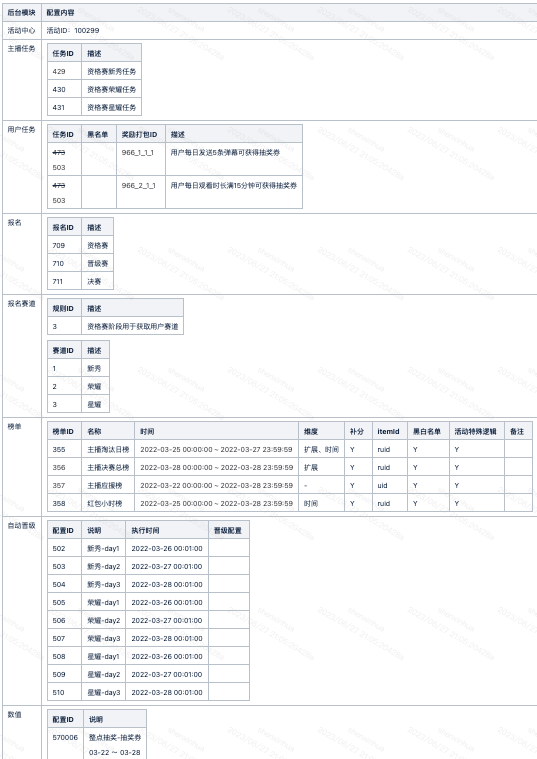Click 扩展、时间 dimension cell
The width and height of the screenshot is (537, 759).
click(x=322, y=449)
